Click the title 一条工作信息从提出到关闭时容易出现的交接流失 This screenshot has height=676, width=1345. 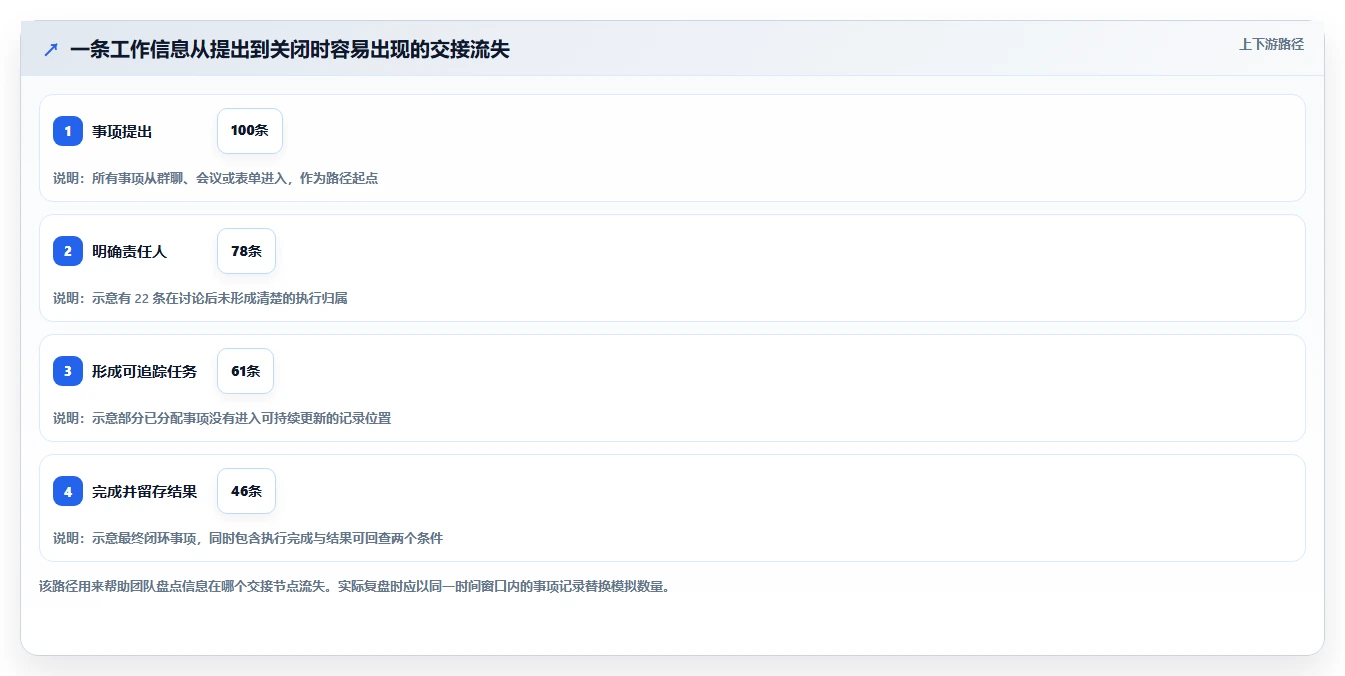tap(290, 49)
